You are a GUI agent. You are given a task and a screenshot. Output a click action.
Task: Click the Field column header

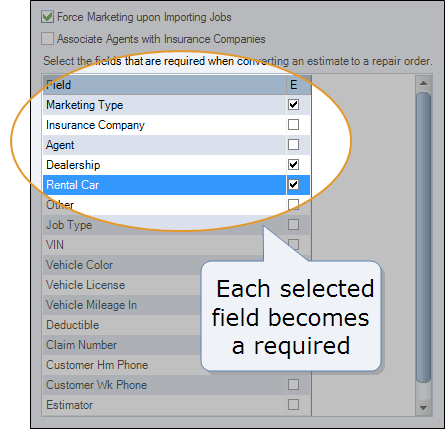click(164, 85)
